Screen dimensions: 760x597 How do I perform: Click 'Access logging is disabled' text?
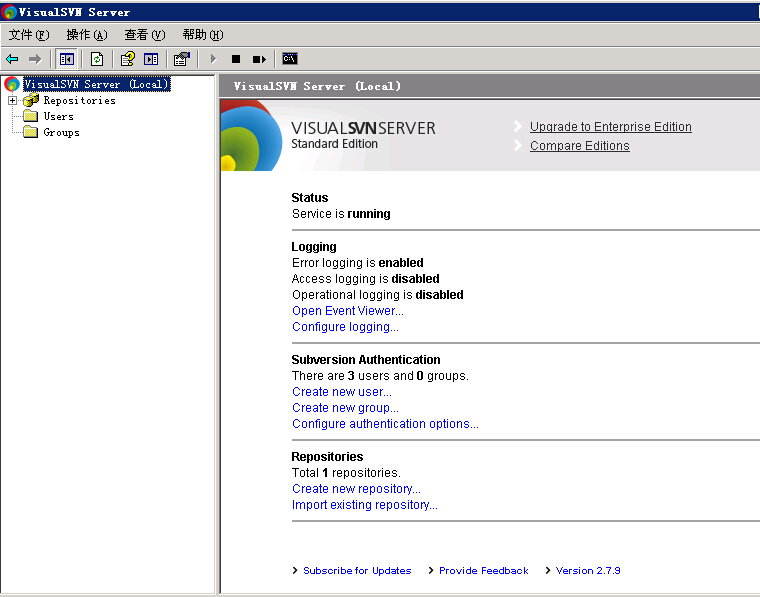[365, 279]
